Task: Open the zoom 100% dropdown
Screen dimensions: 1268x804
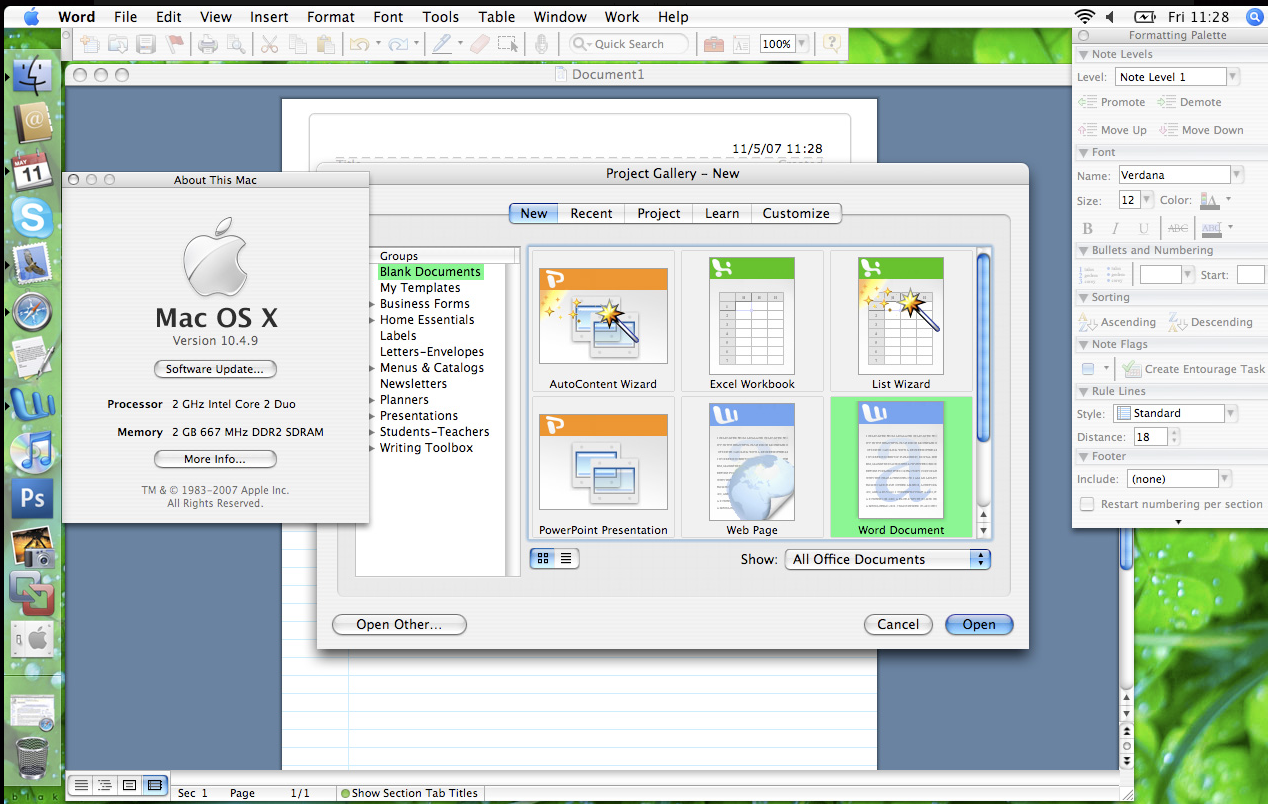Action: click(x=804, y=44)
